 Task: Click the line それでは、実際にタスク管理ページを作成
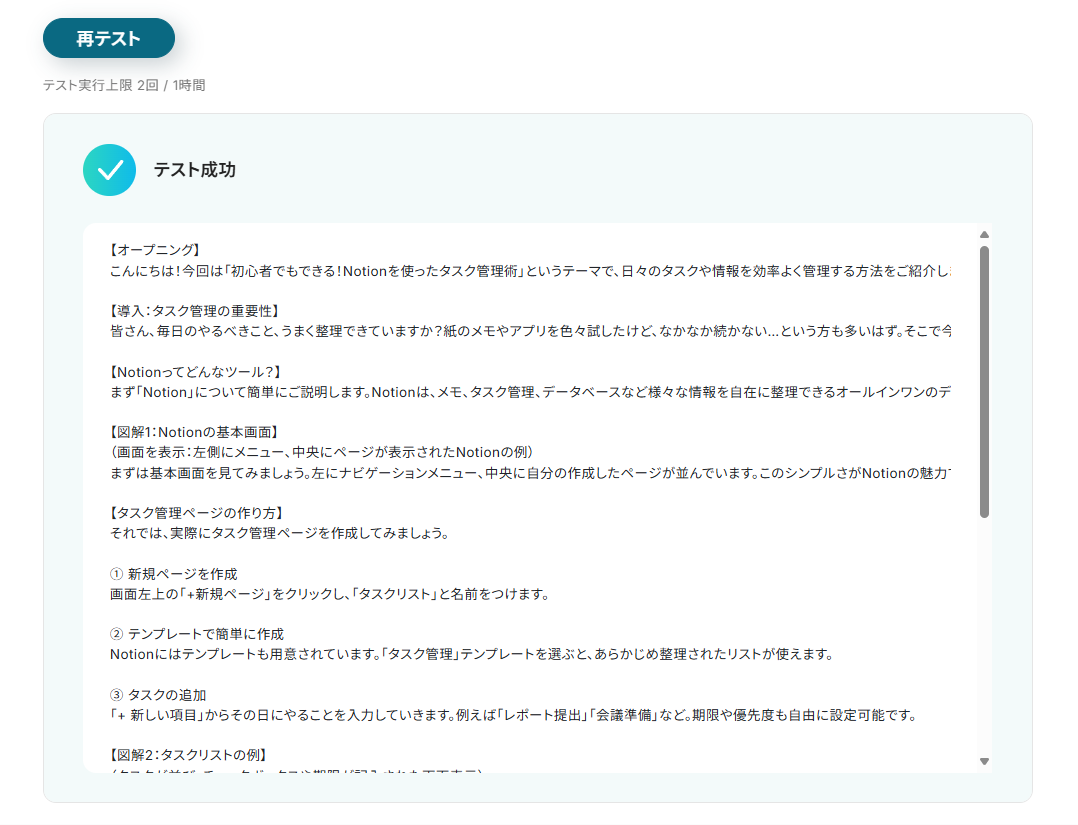(279, 534)
